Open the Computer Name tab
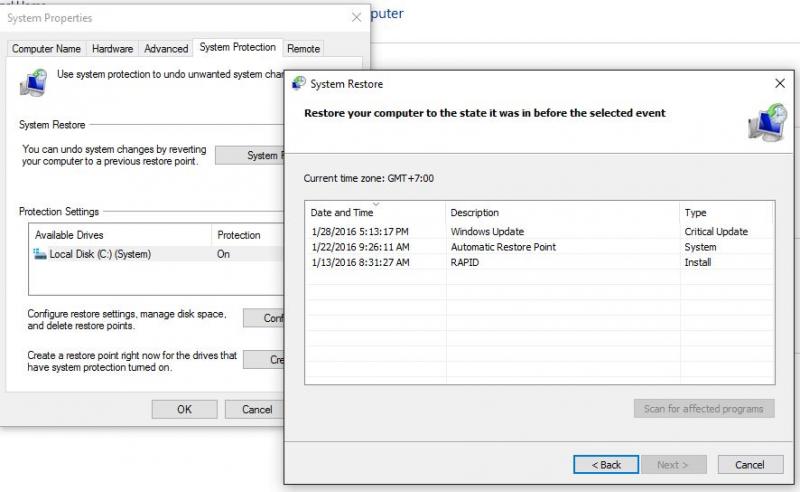Viewport: 800px width, 492px height. 46,48
